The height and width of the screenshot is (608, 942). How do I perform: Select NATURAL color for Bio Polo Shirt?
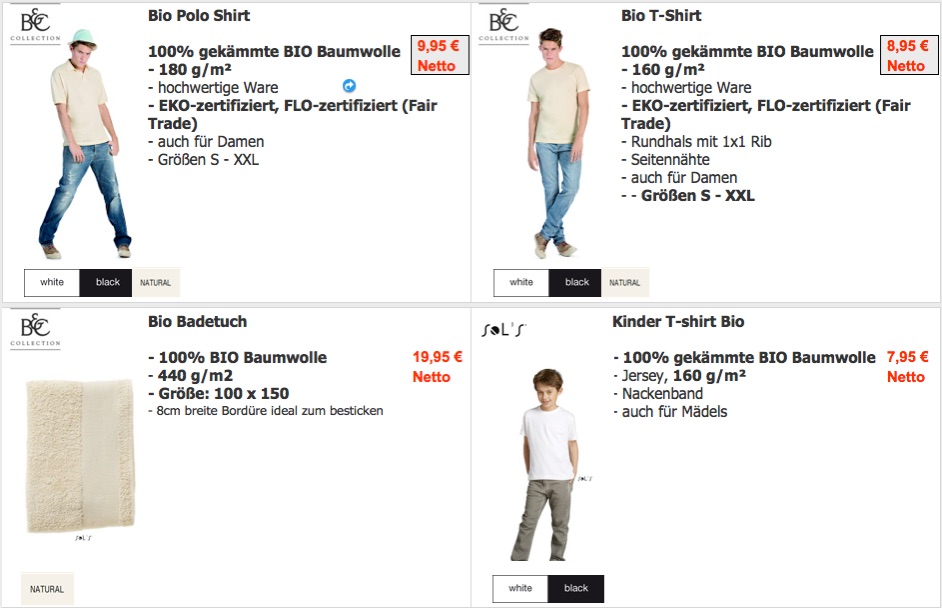(x=156, y=282)
